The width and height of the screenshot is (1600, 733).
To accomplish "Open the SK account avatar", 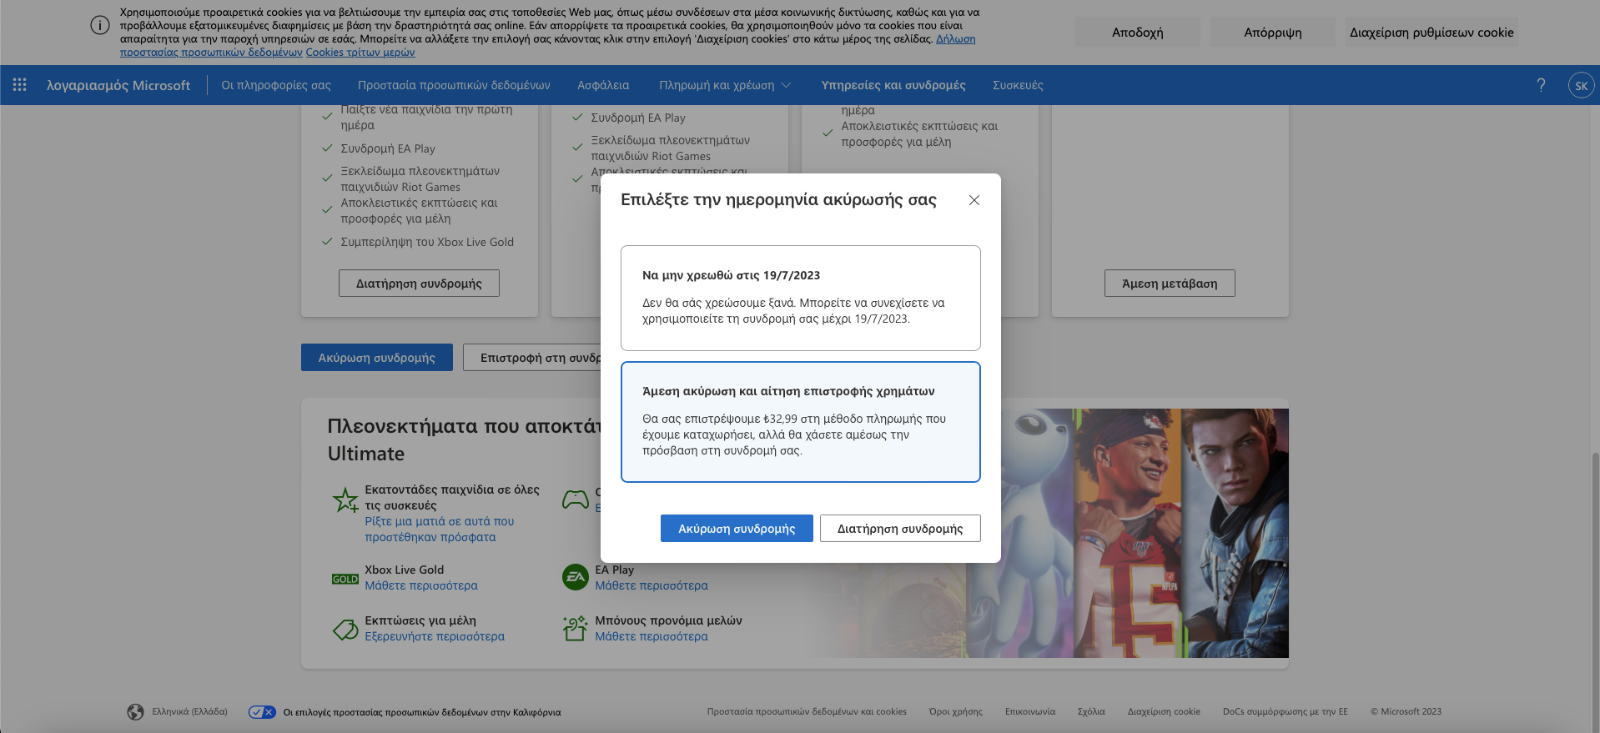I will pyautogui.click(x=1581, y=85).
